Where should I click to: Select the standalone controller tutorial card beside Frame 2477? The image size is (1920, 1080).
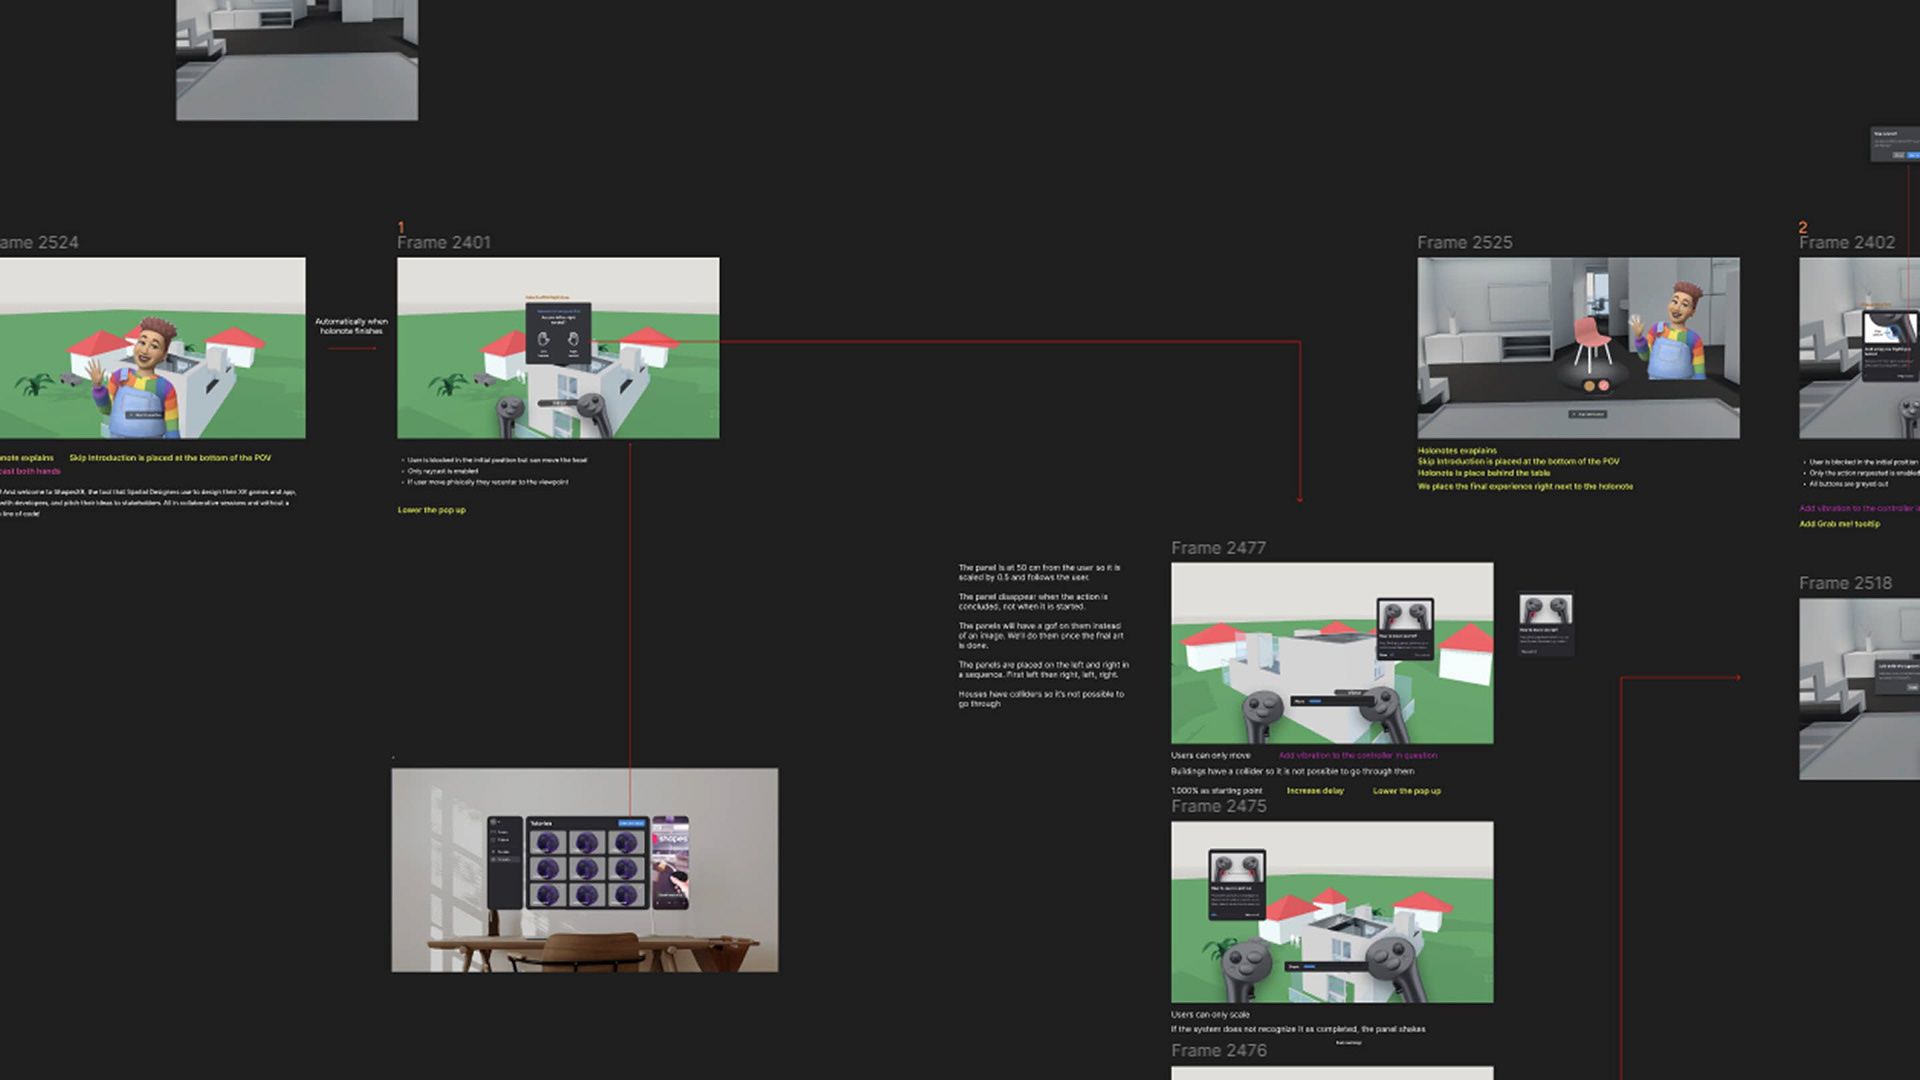coord(1545,625)
